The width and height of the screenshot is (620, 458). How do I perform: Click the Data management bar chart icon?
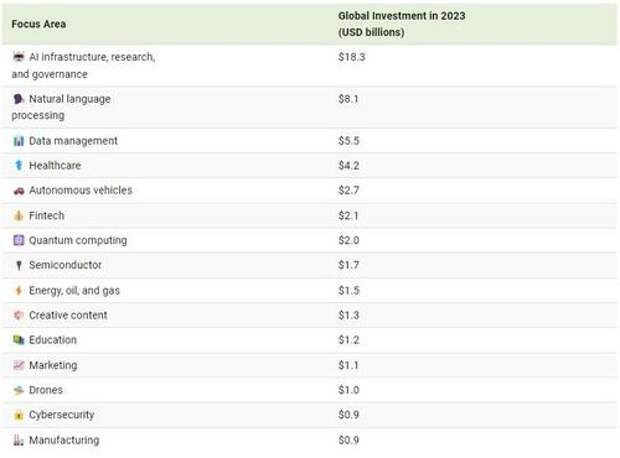click(19, 141)
